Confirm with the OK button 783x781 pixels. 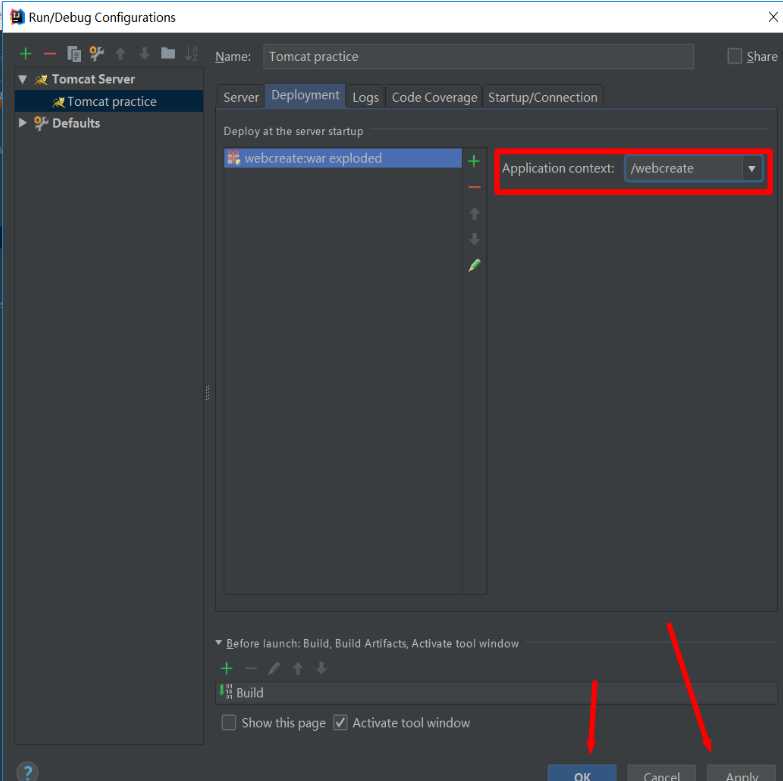click(x=582, y=773)
